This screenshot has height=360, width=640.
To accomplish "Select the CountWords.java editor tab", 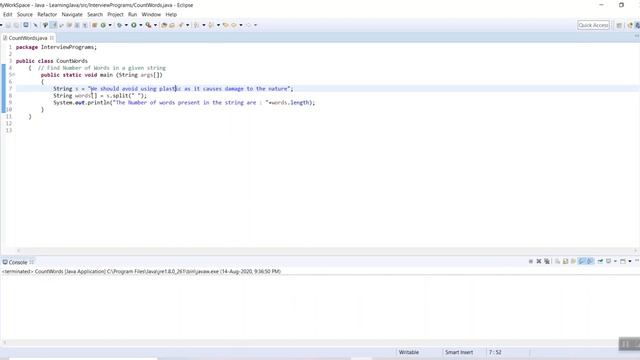I will click(28, 38).
